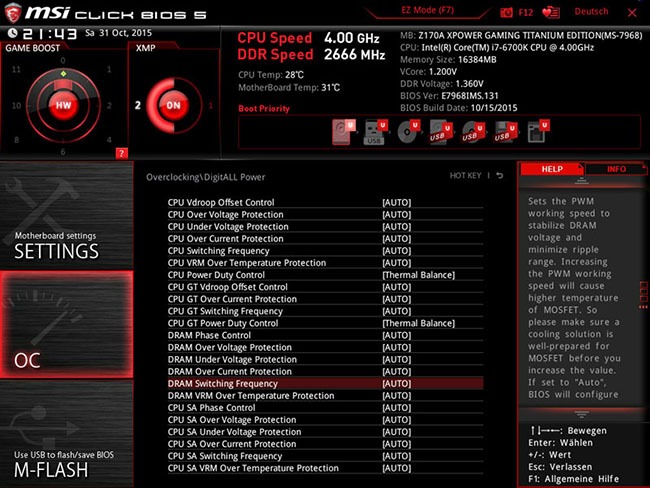Select CPU SA Under Voltage Protection row

(325, 432)
